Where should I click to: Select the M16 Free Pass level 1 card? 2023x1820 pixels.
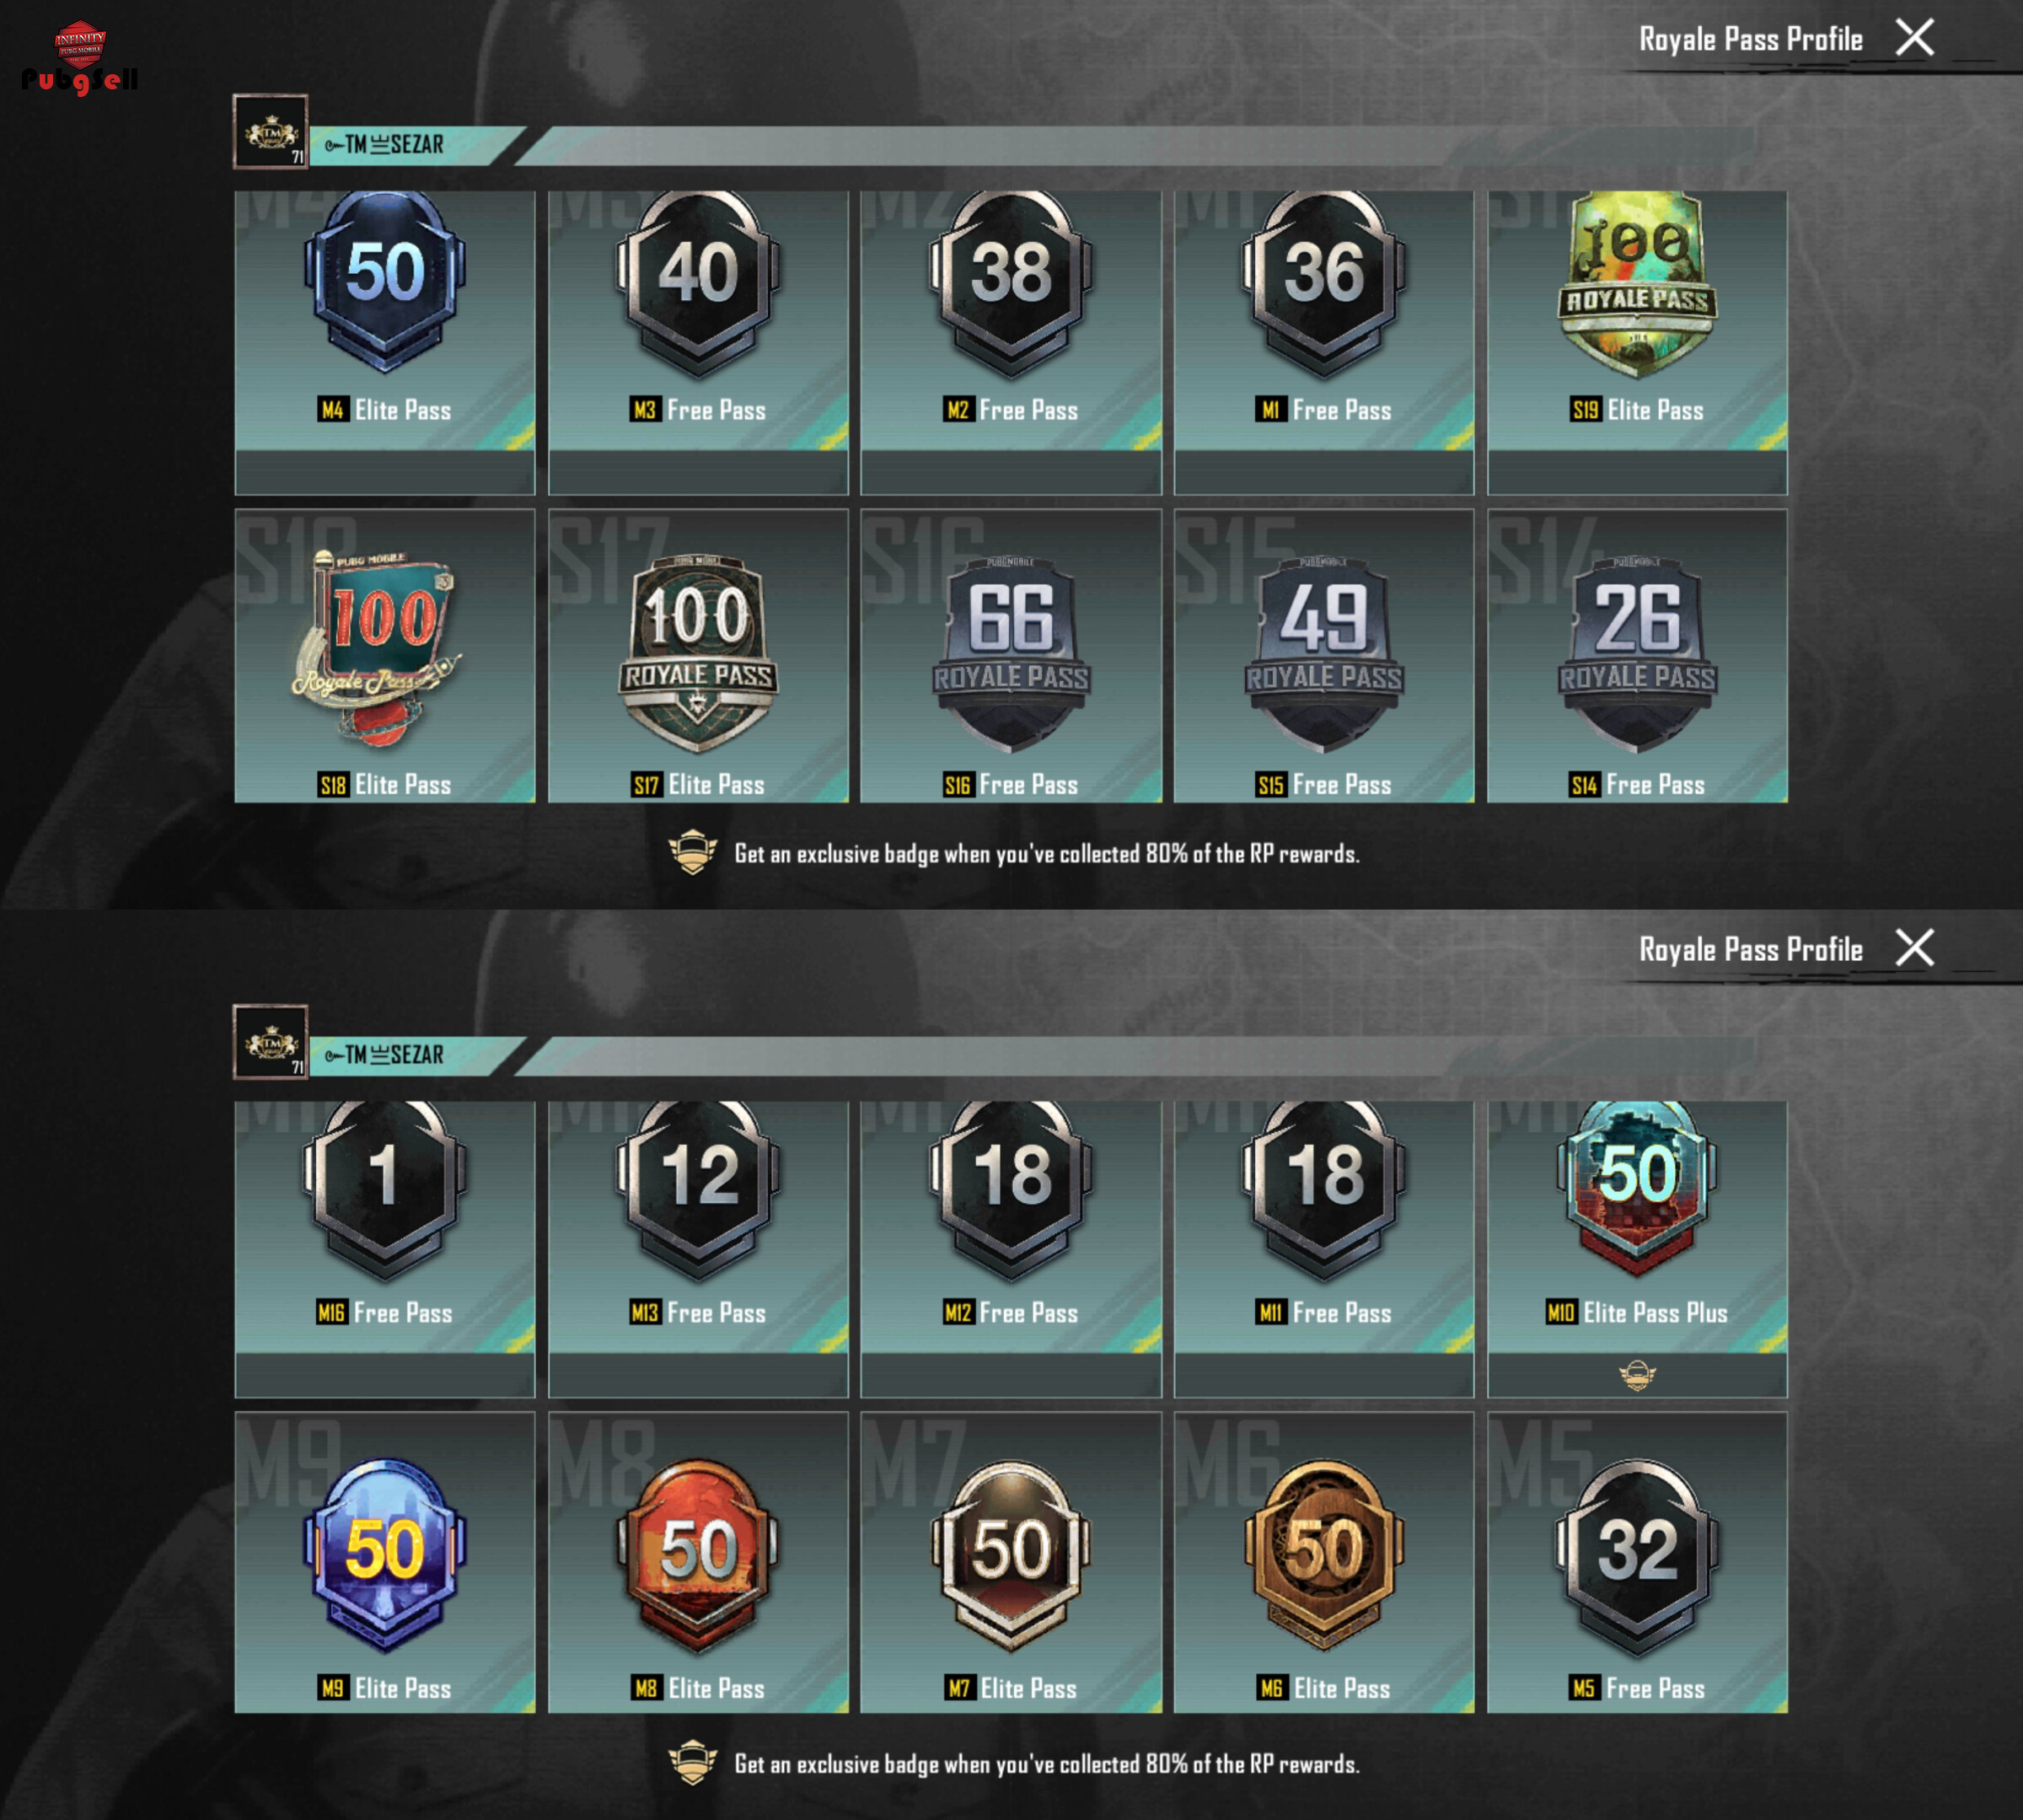click(x=385, y=1249)
